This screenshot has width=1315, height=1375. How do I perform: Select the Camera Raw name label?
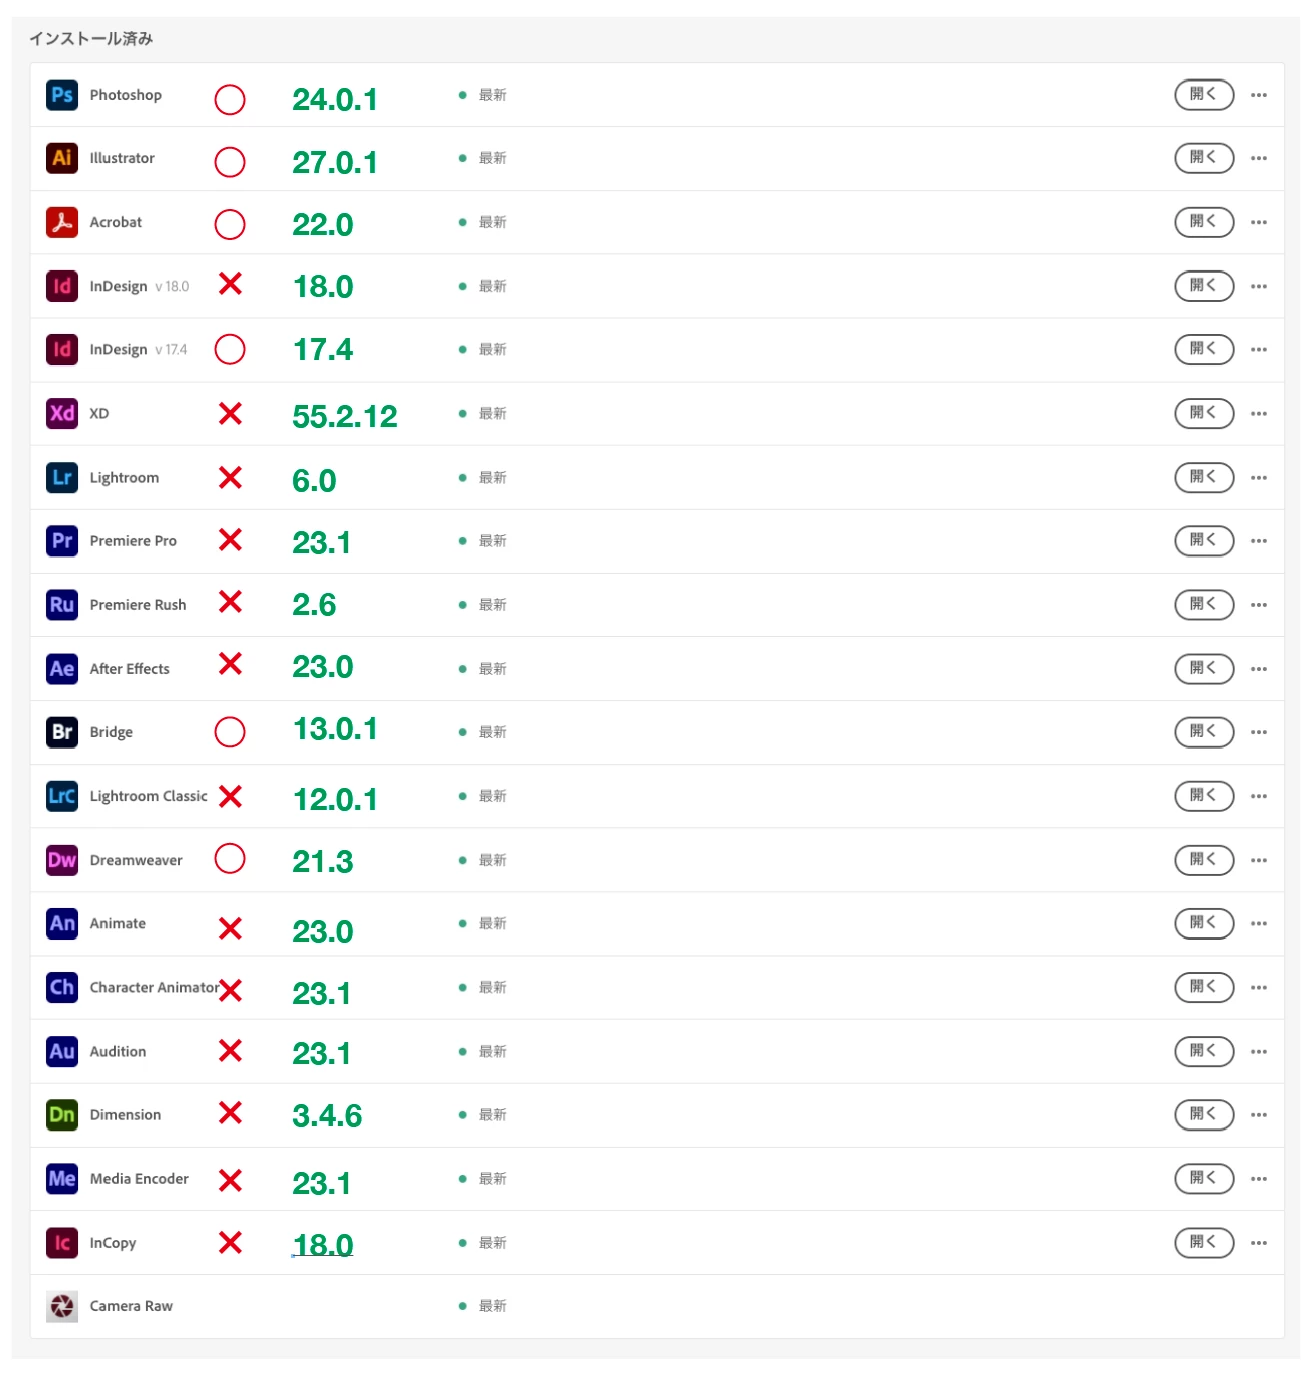pyautogui.click(x=131, y=1306)
